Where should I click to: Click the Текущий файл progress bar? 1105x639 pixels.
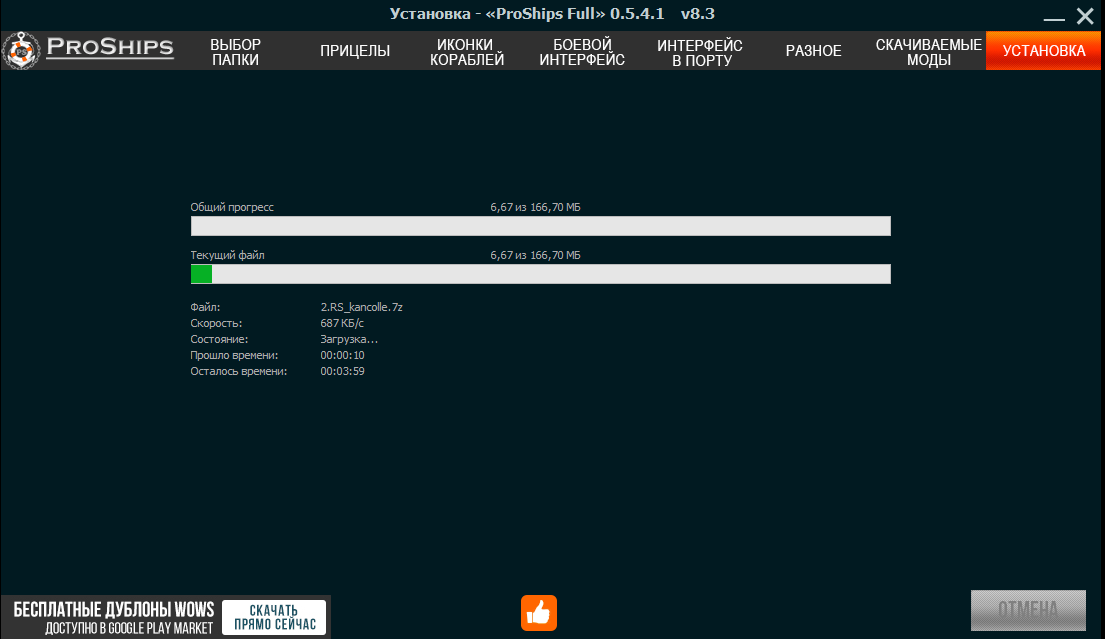541,274
